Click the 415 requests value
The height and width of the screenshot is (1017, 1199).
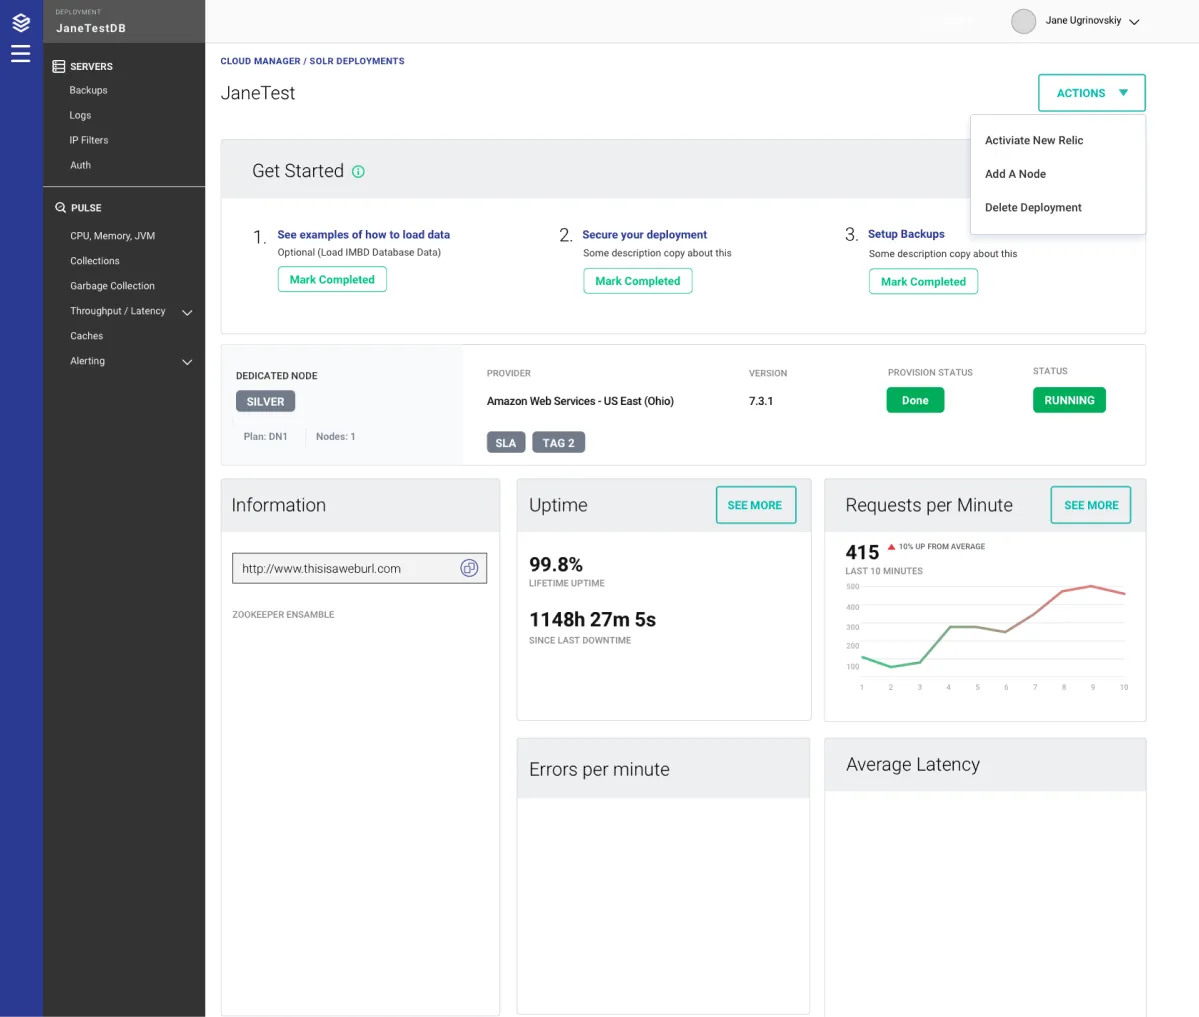[x=862, y=552]
